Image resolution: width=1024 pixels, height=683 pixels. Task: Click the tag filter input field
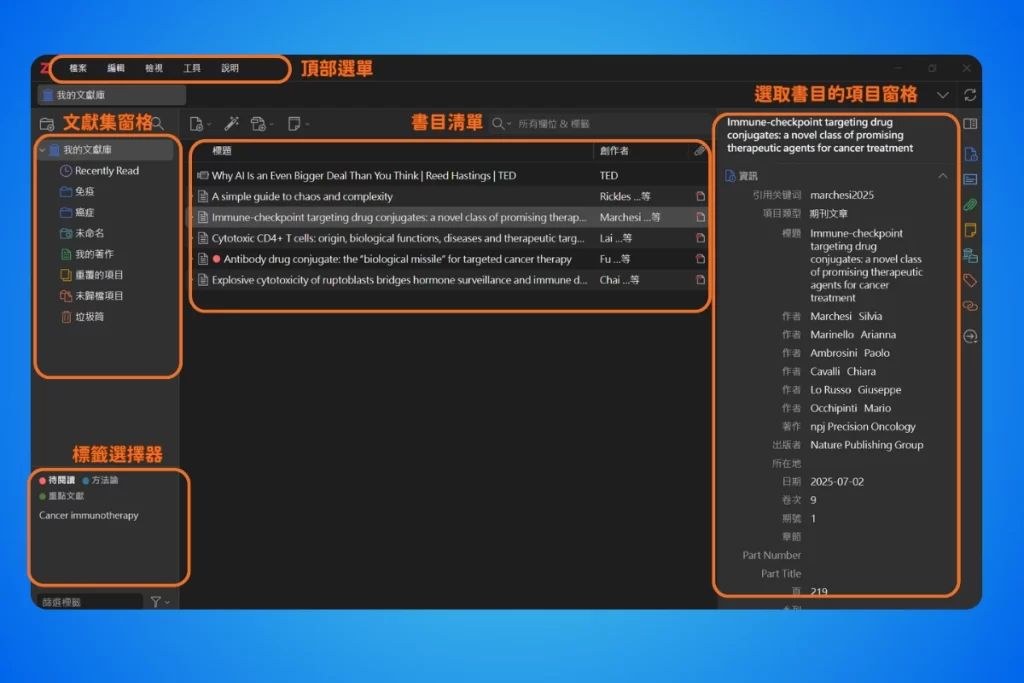coord(90,602)
